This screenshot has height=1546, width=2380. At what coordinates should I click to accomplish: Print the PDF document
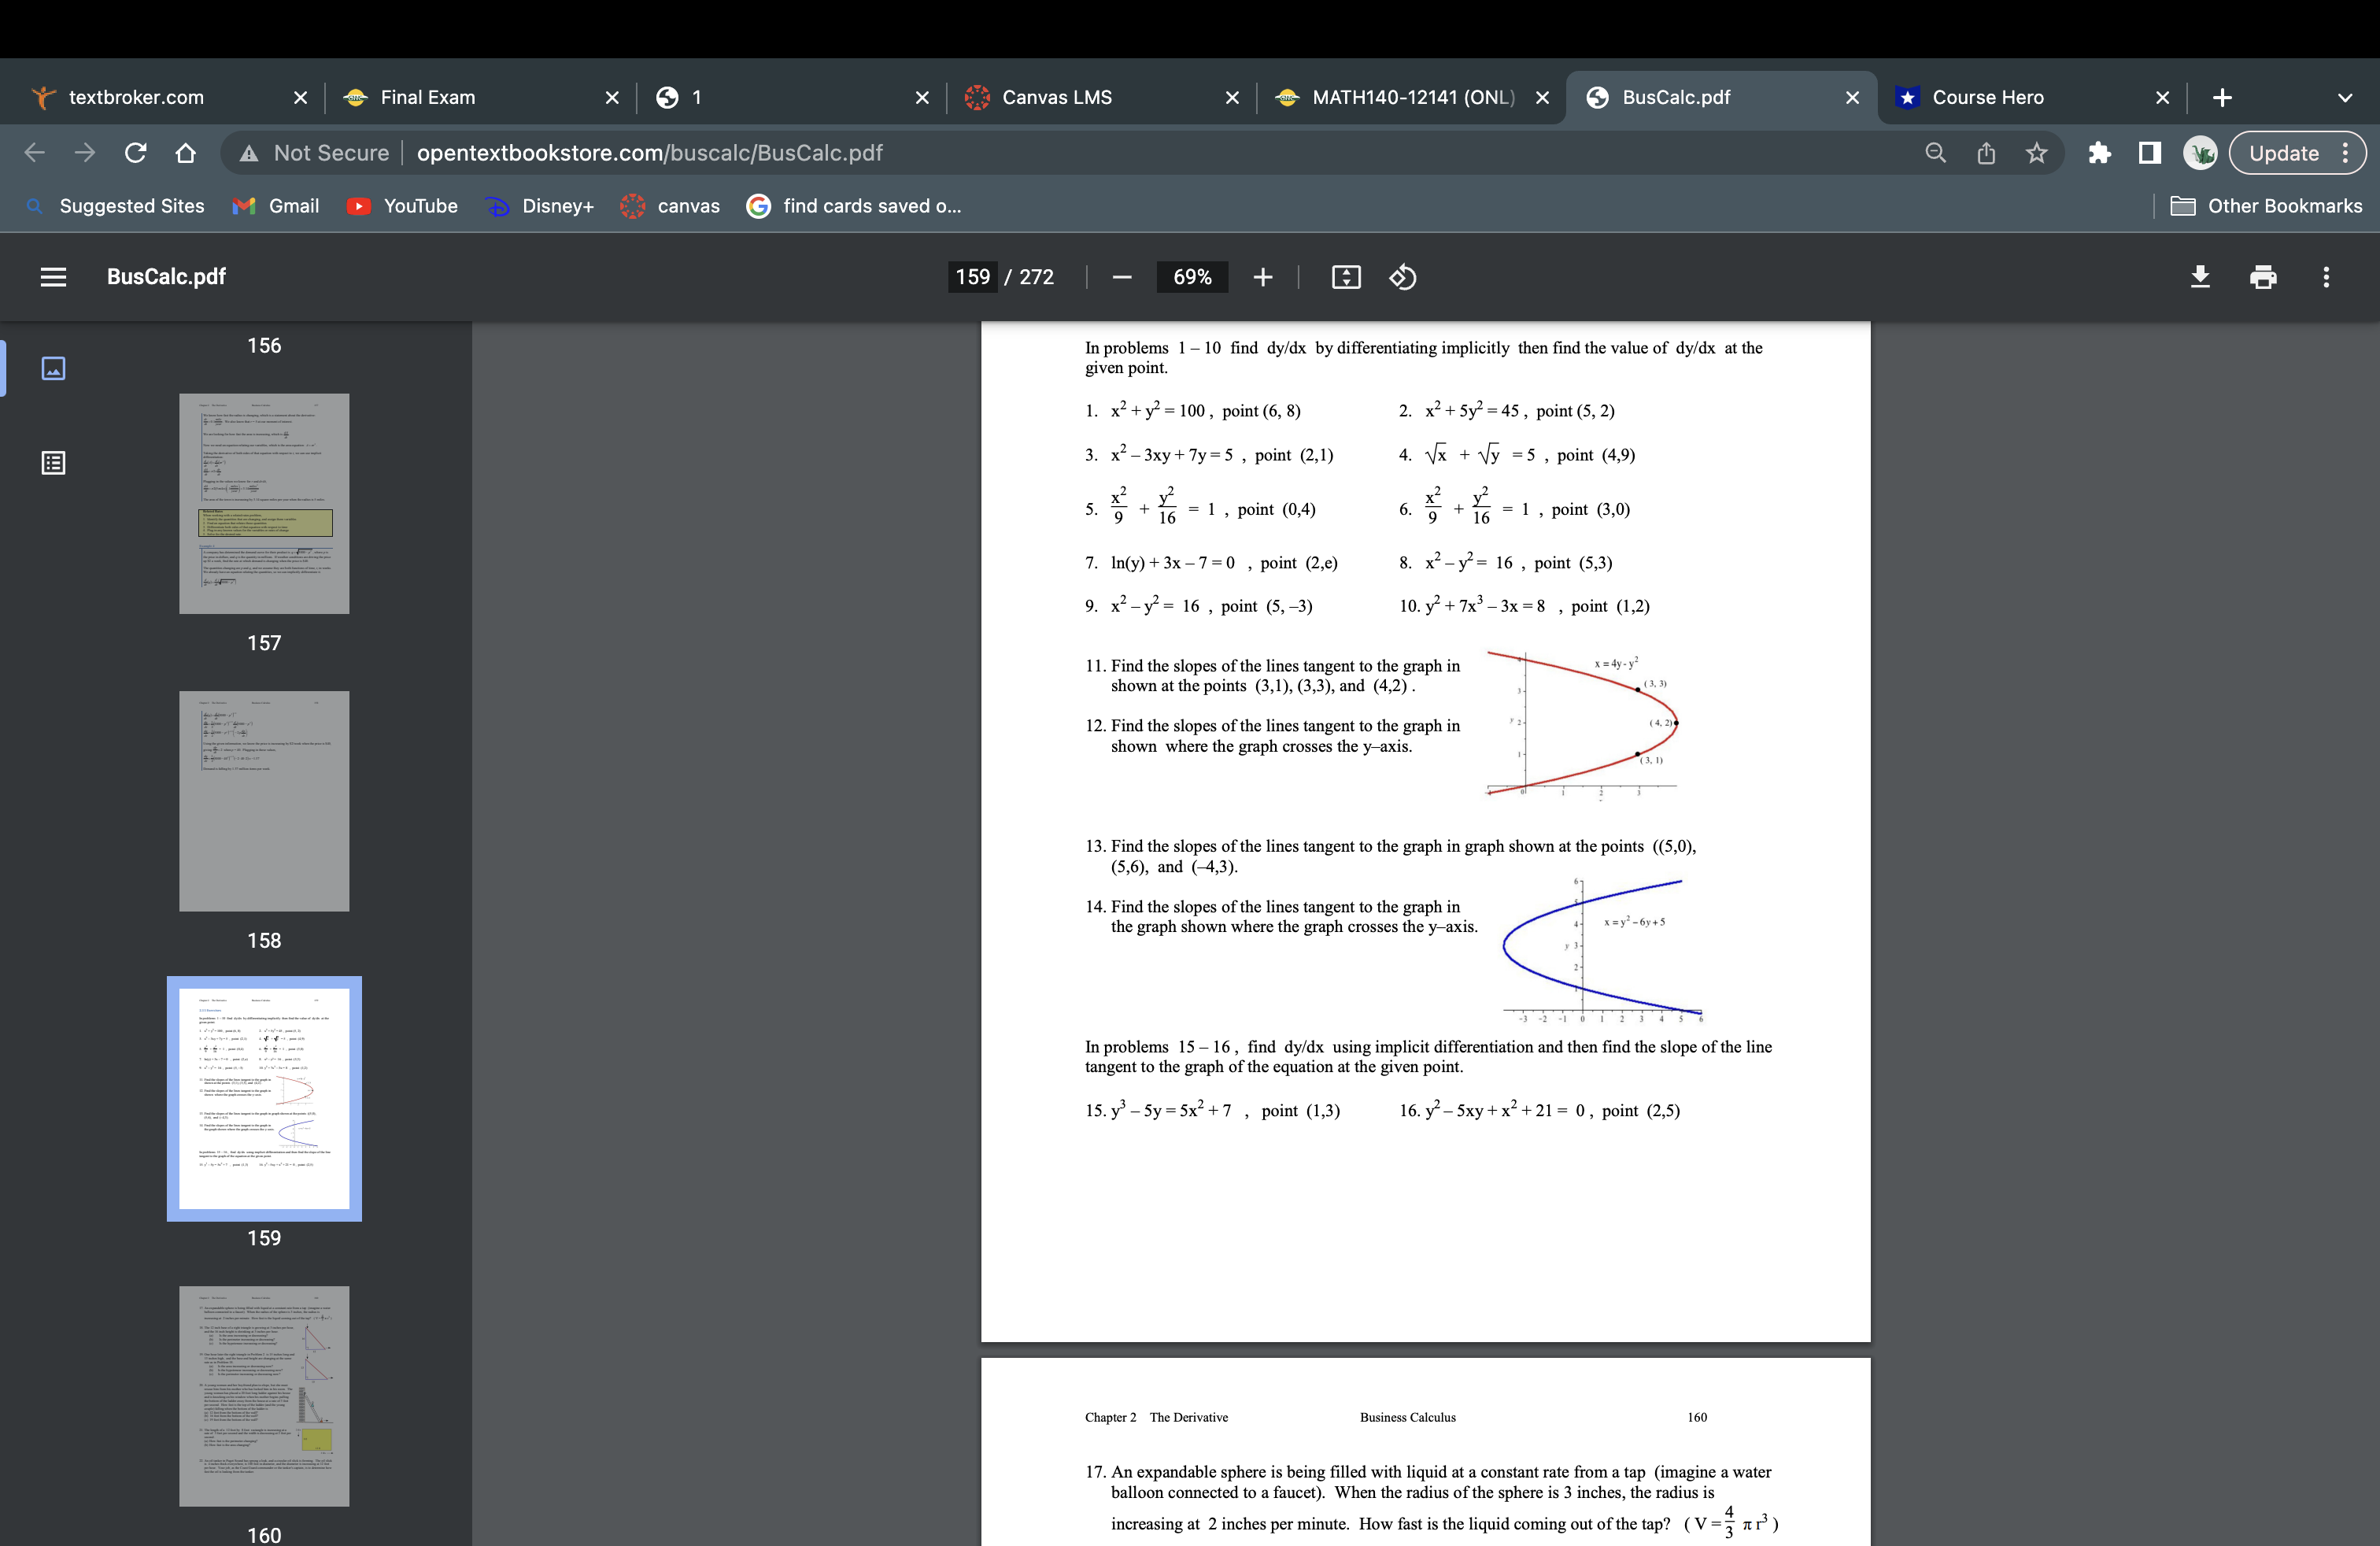(2263, 277)
